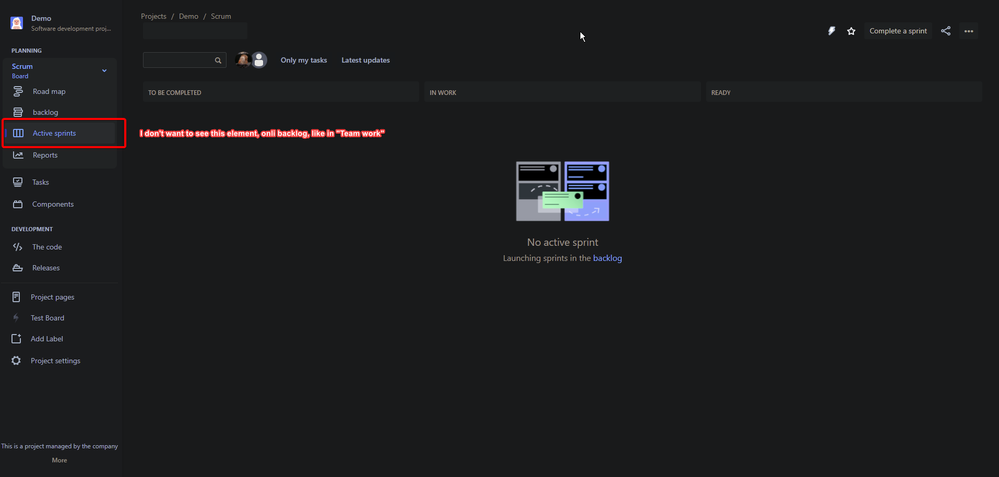Click More link at sidebar bottom

click(59, 460)
